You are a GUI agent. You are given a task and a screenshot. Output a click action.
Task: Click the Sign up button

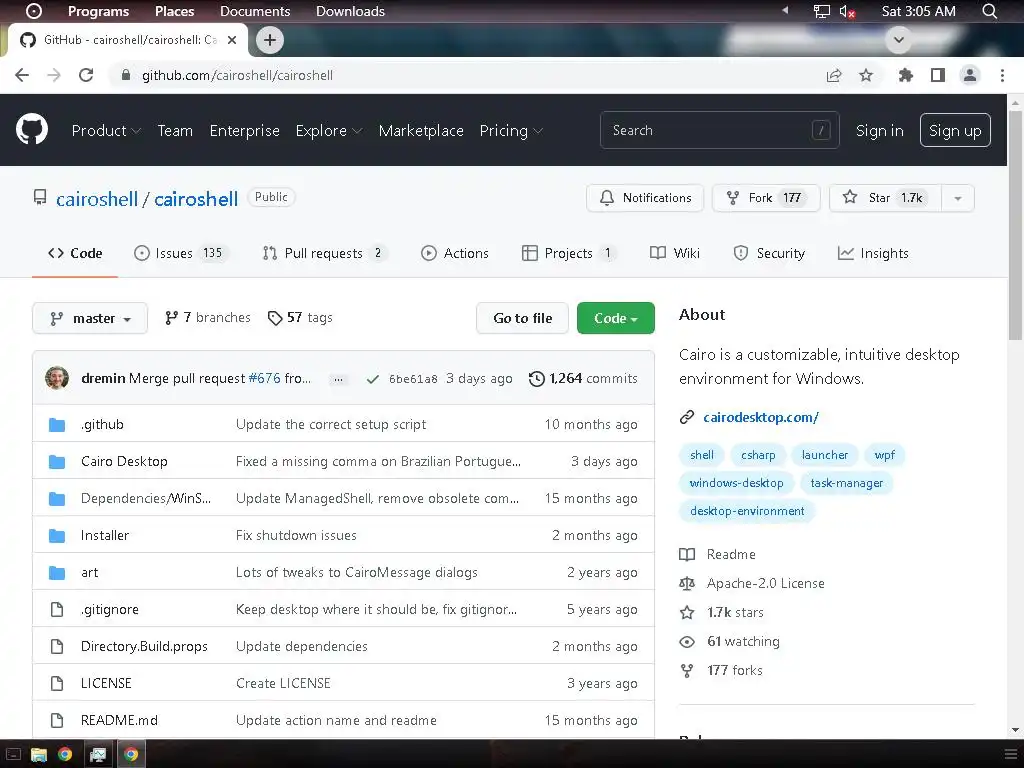click(x=955, y=130)
